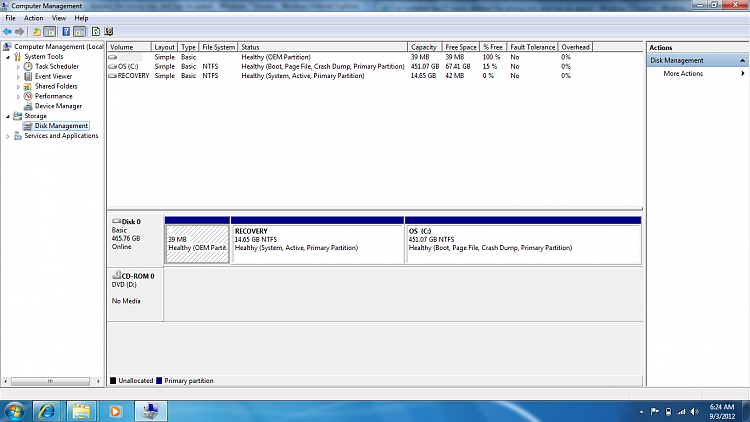Click the Up One Level folder icon
Screen dimensions: 750x422
click(x=37, y=32)
